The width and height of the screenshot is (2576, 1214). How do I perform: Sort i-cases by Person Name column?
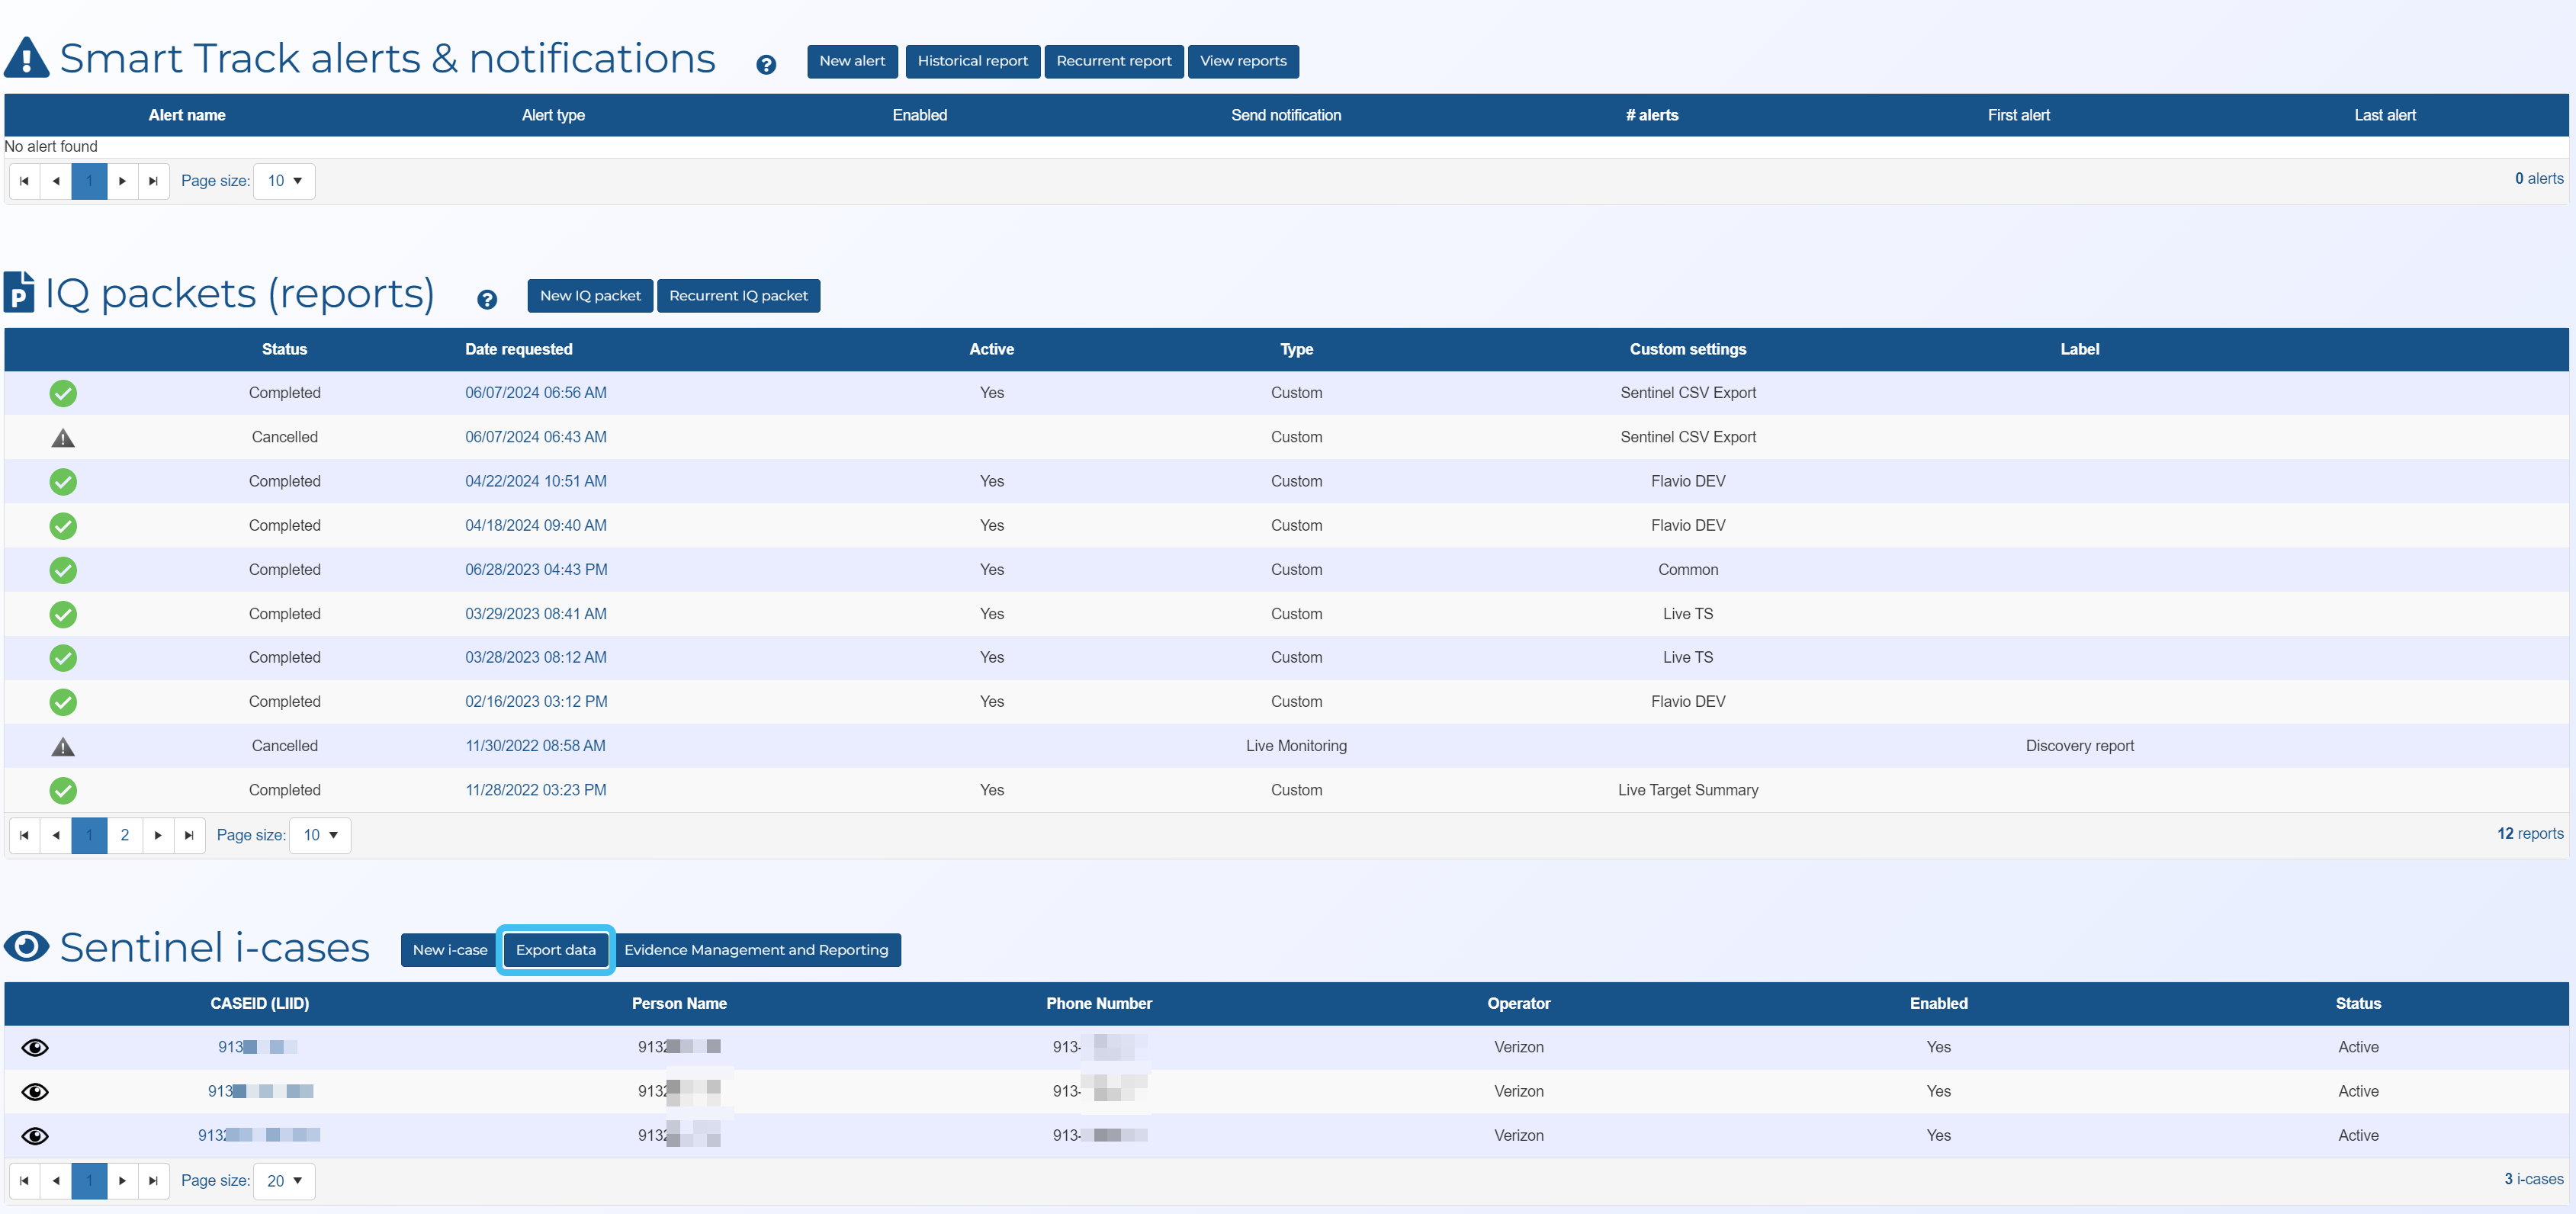[x=679, y=1003]
